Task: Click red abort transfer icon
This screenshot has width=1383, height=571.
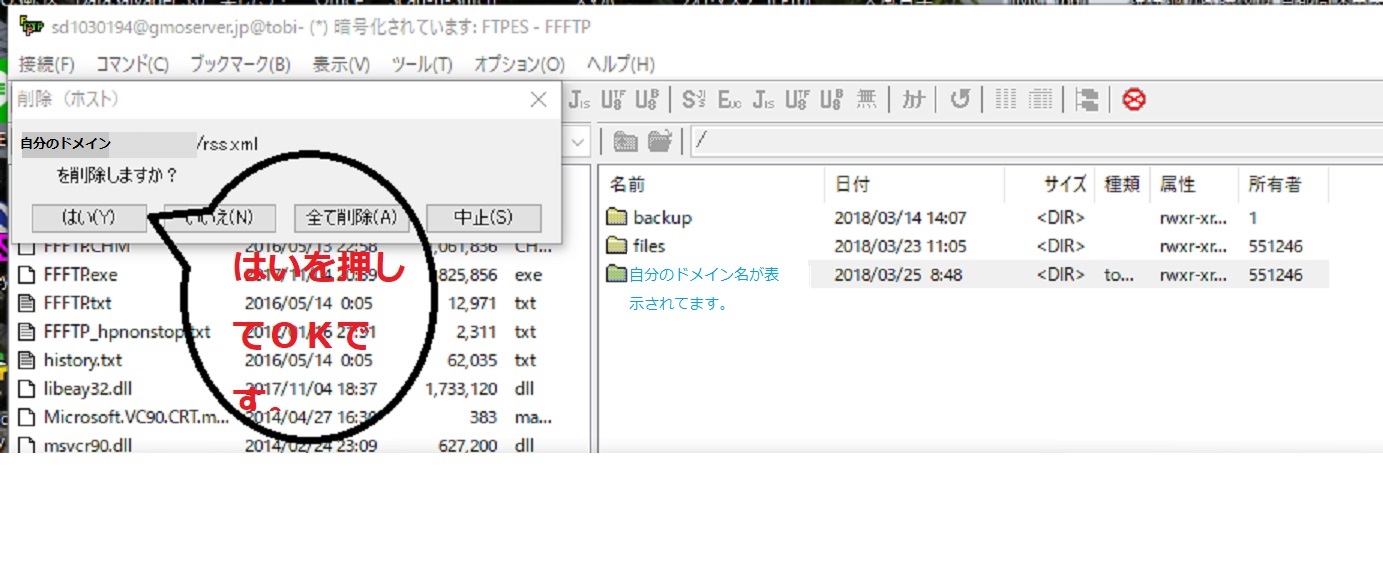Action: pos(1134,100)
